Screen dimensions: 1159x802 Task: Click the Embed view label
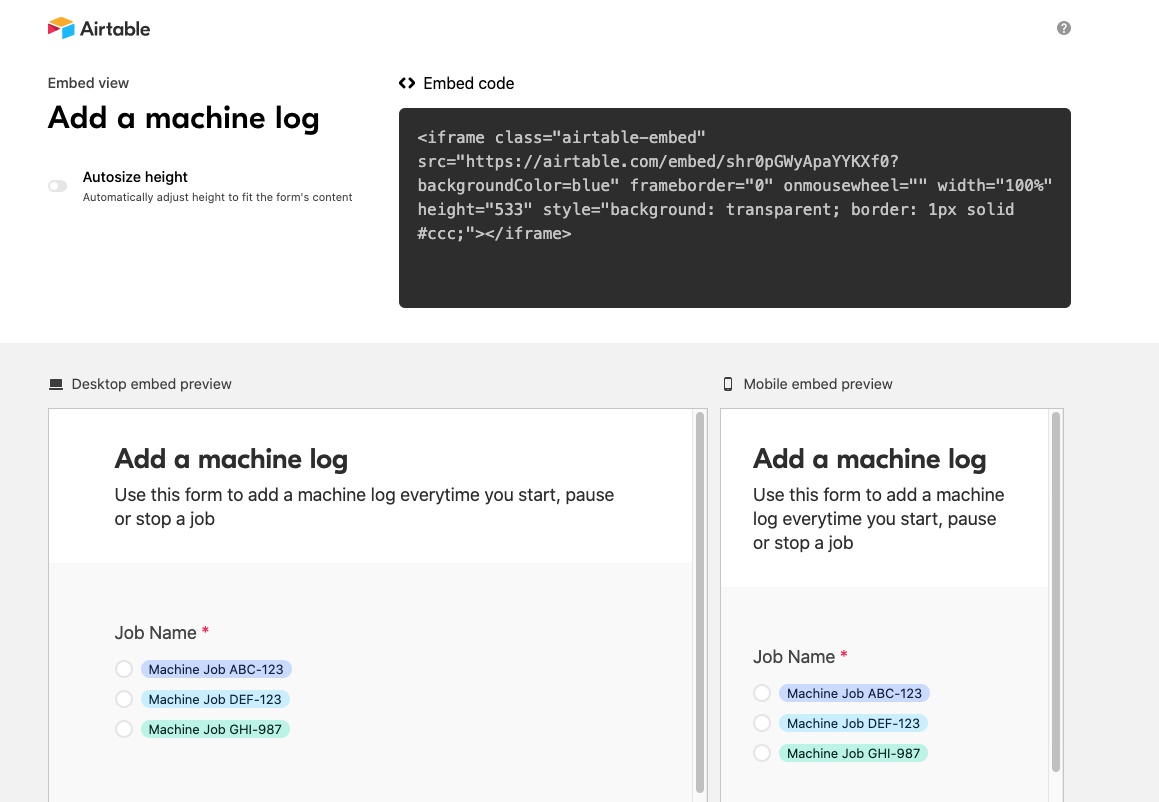pos(88,83)
